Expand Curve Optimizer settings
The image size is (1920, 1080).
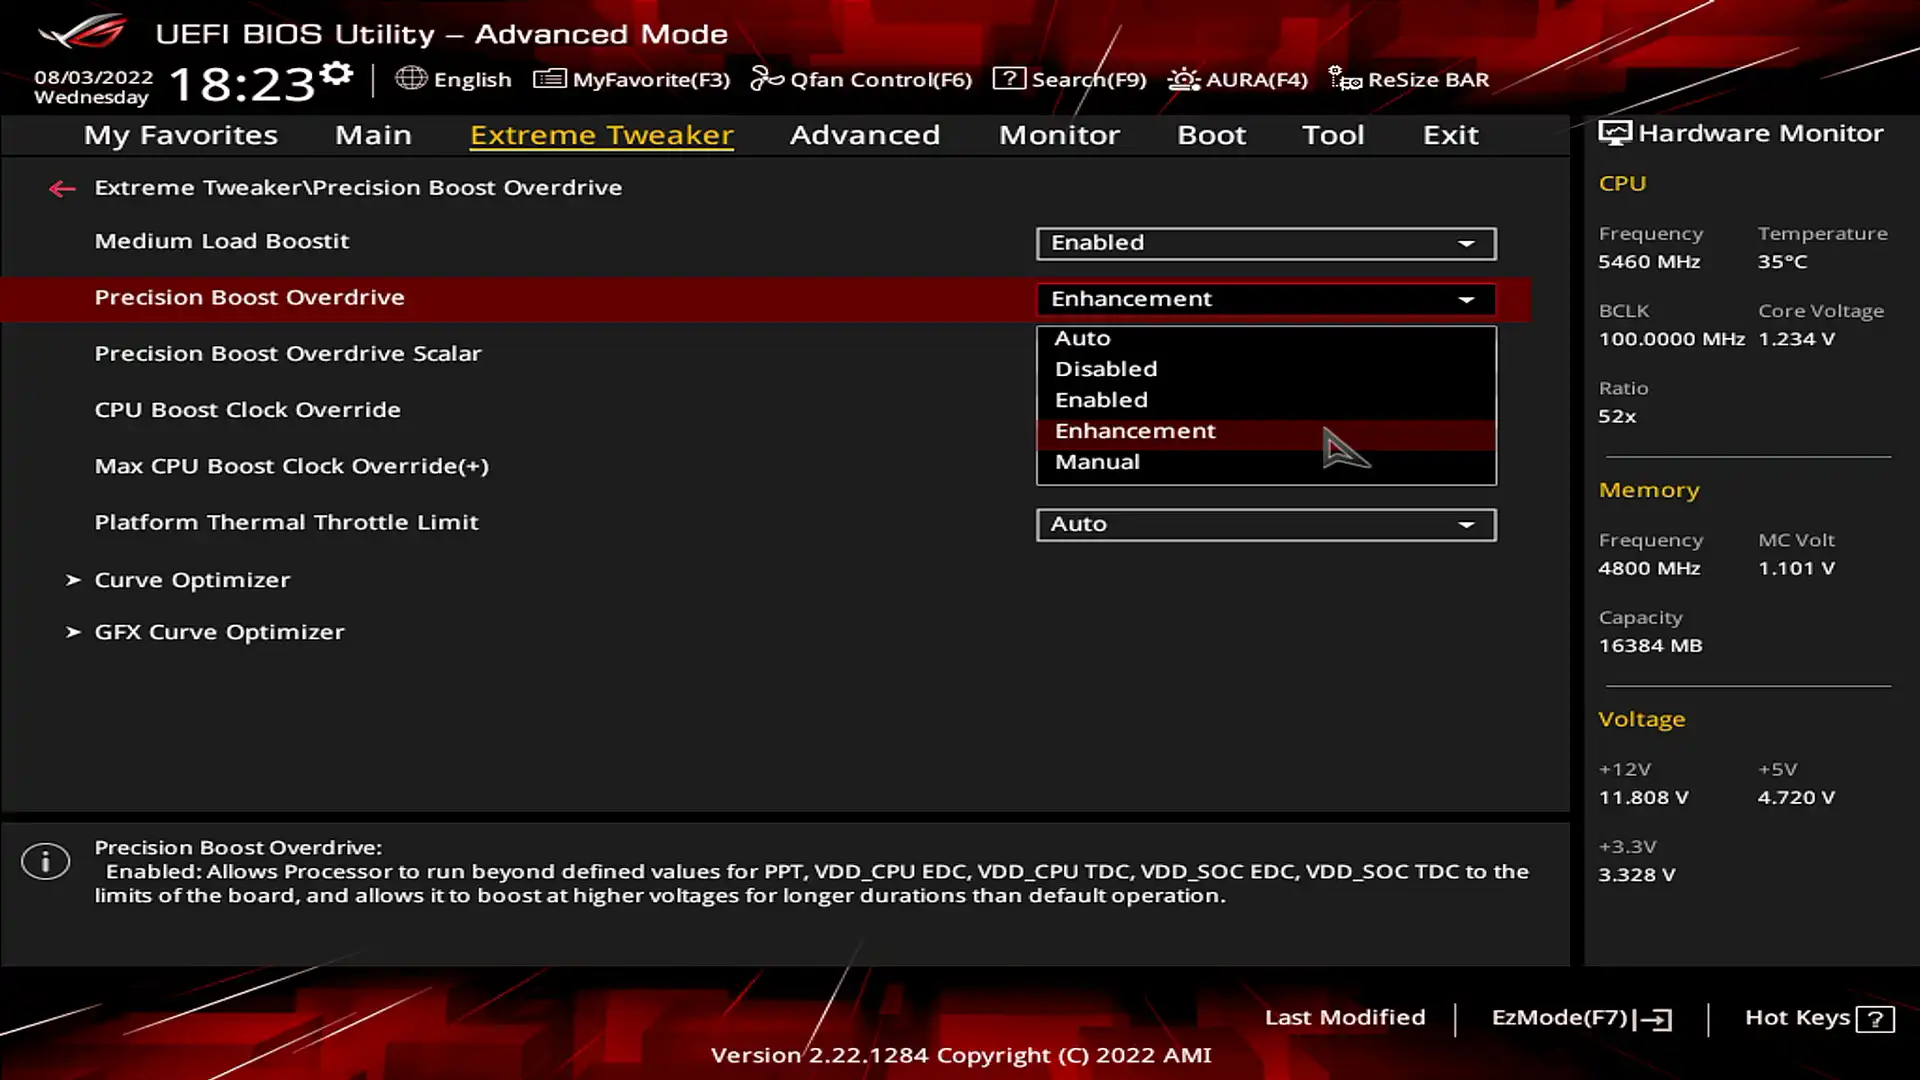(x=191, y=579)
